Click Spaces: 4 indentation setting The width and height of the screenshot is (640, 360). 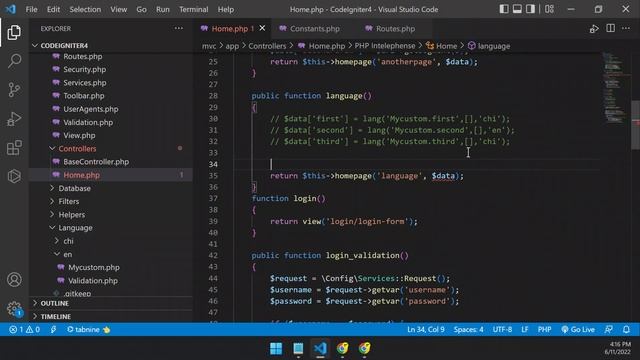469,329
